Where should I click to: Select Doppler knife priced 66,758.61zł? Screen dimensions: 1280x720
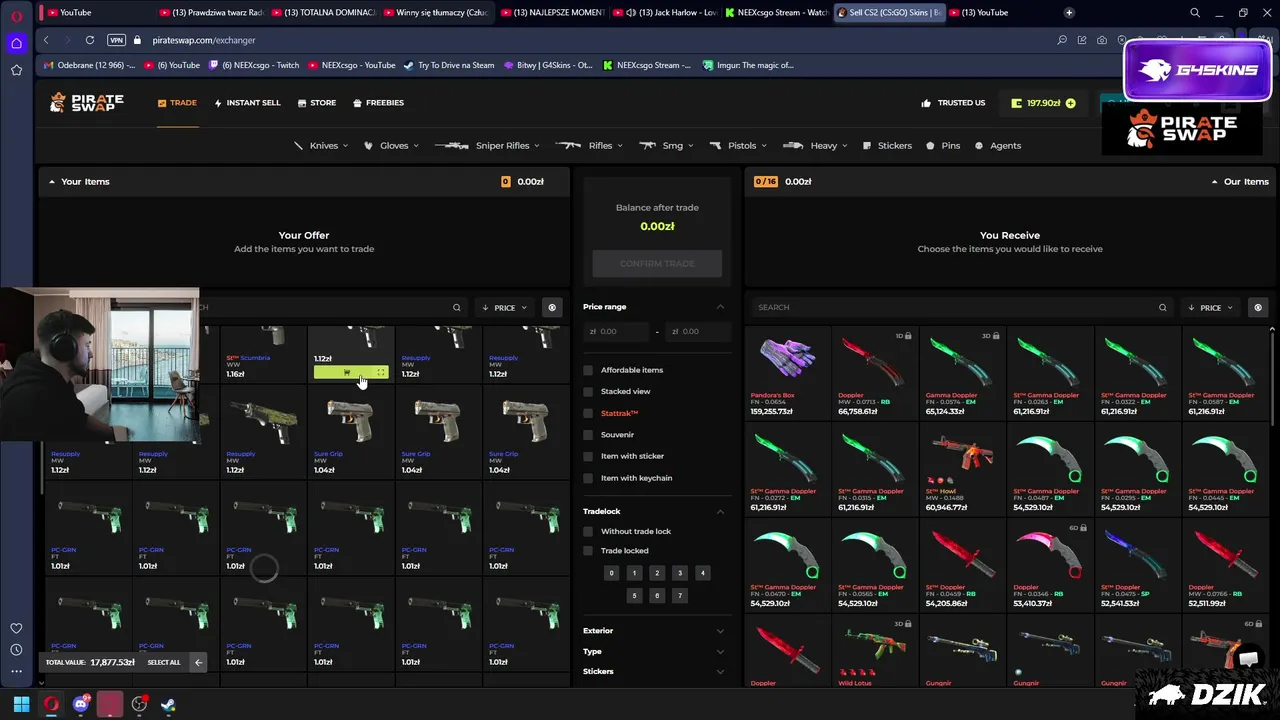point(875,372)
